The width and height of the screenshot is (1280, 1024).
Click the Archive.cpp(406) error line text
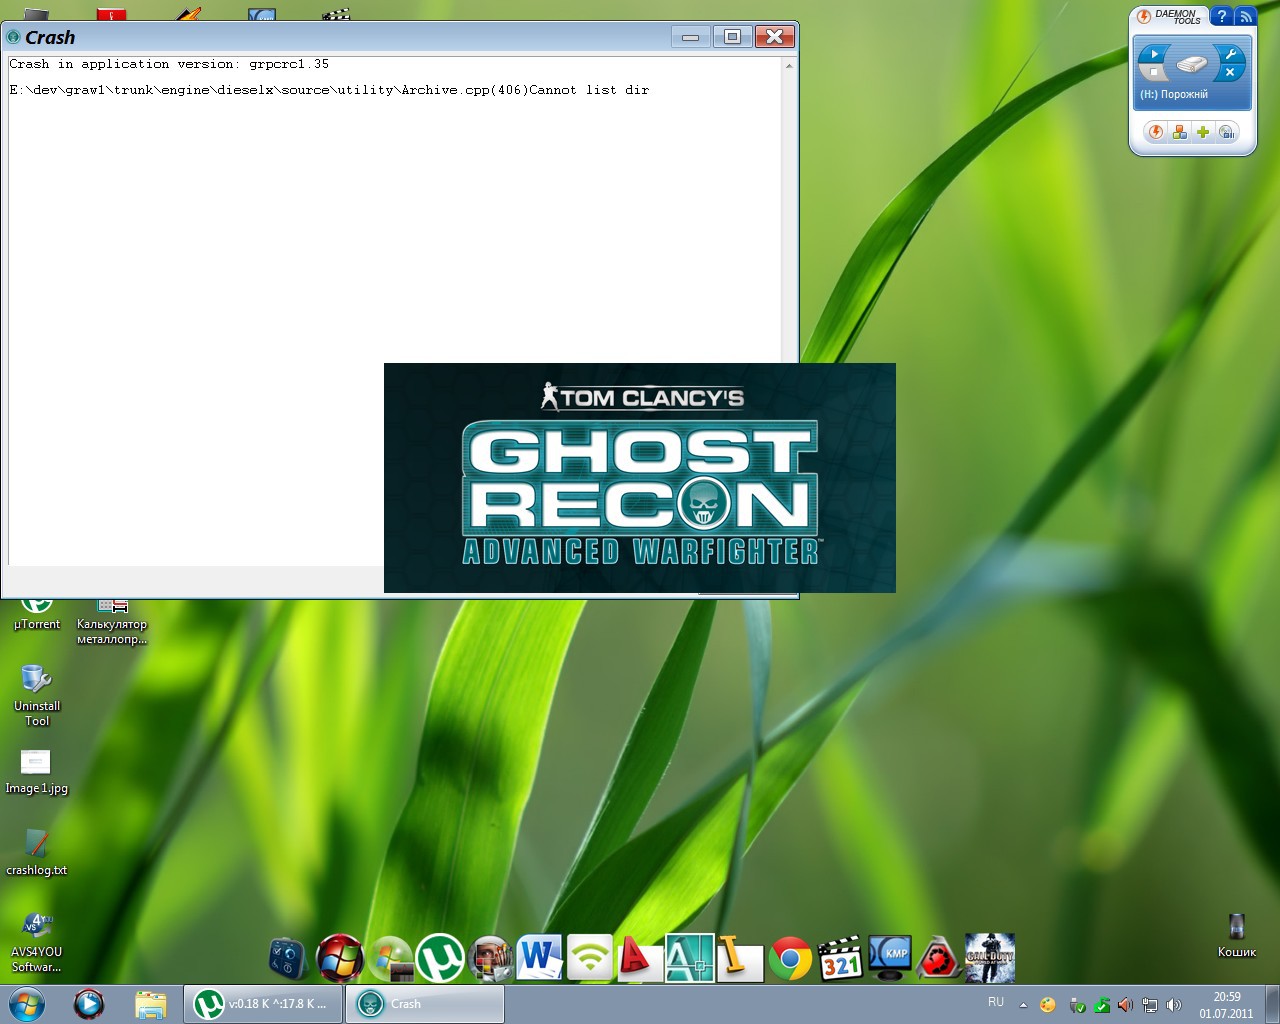click(329, 90)
